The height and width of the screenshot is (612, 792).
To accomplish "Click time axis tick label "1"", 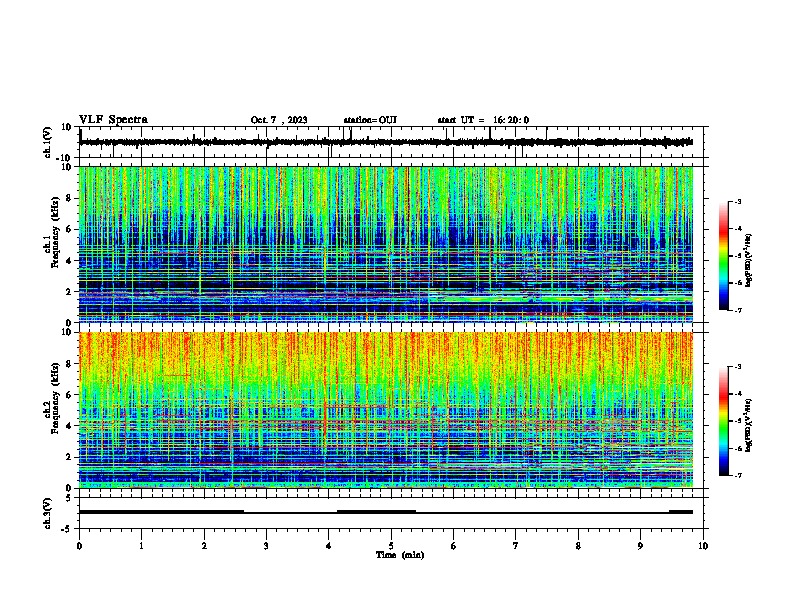I will [141, 546].
